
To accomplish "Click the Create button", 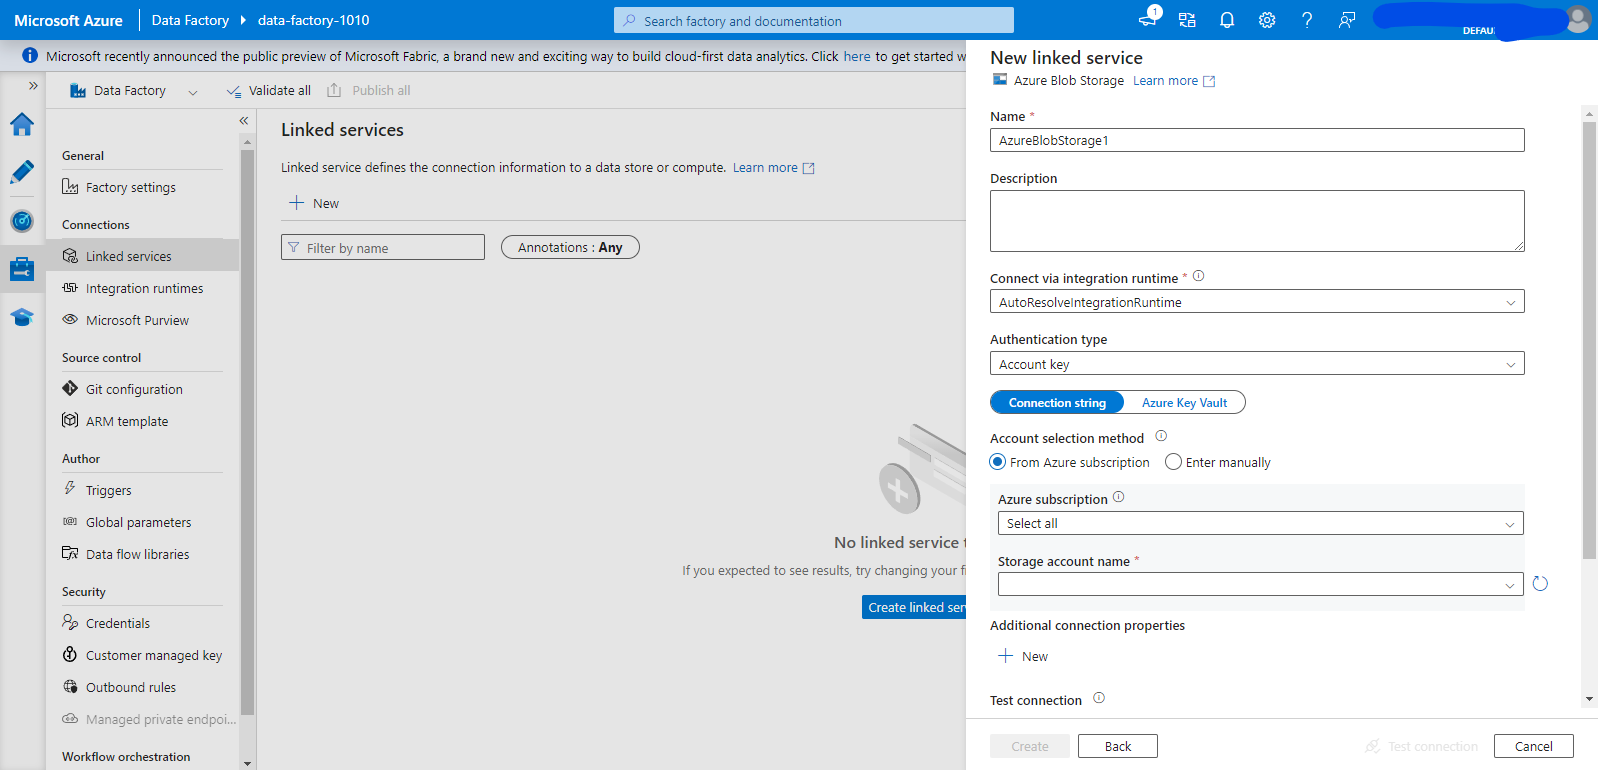I will point(1030,746).
